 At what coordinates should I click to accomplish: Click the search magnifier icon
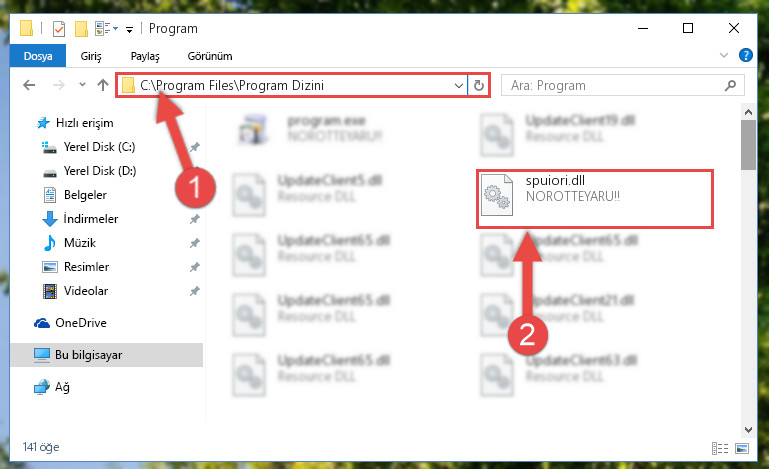(x=730, y=85)
